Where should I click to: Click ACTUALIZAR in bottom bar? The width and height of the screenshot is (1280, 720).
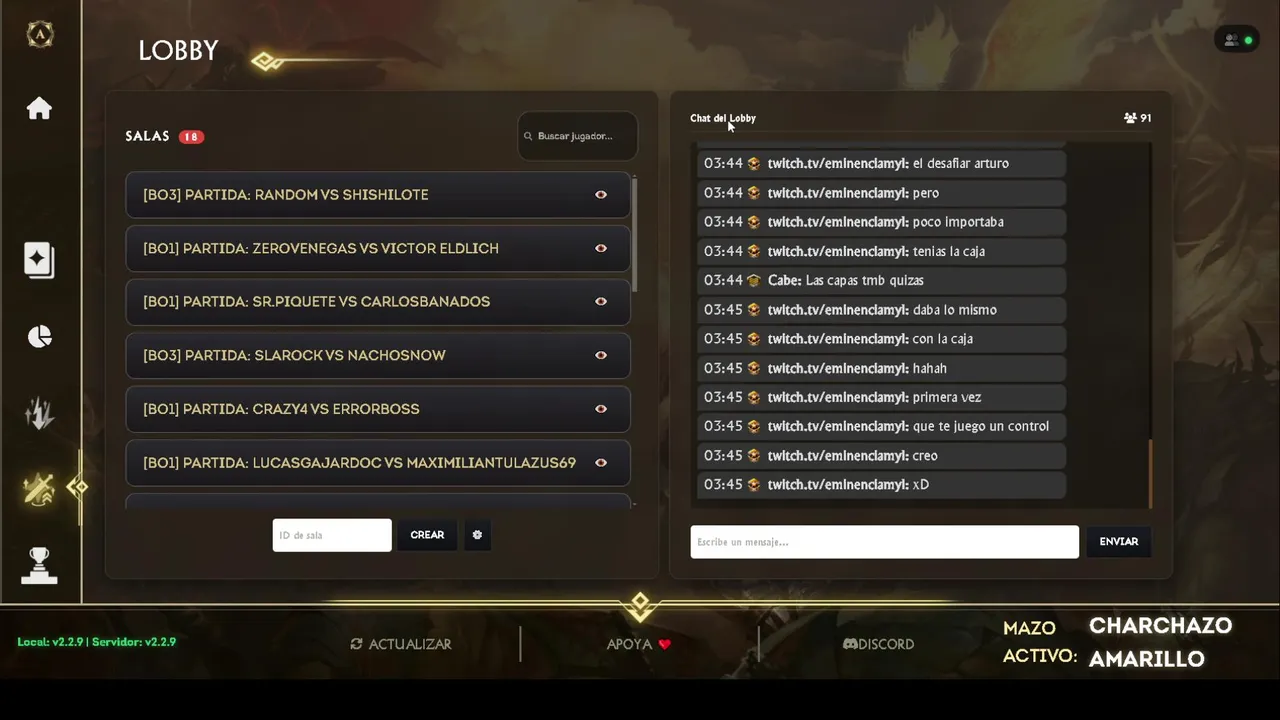(x=400, y=644)
